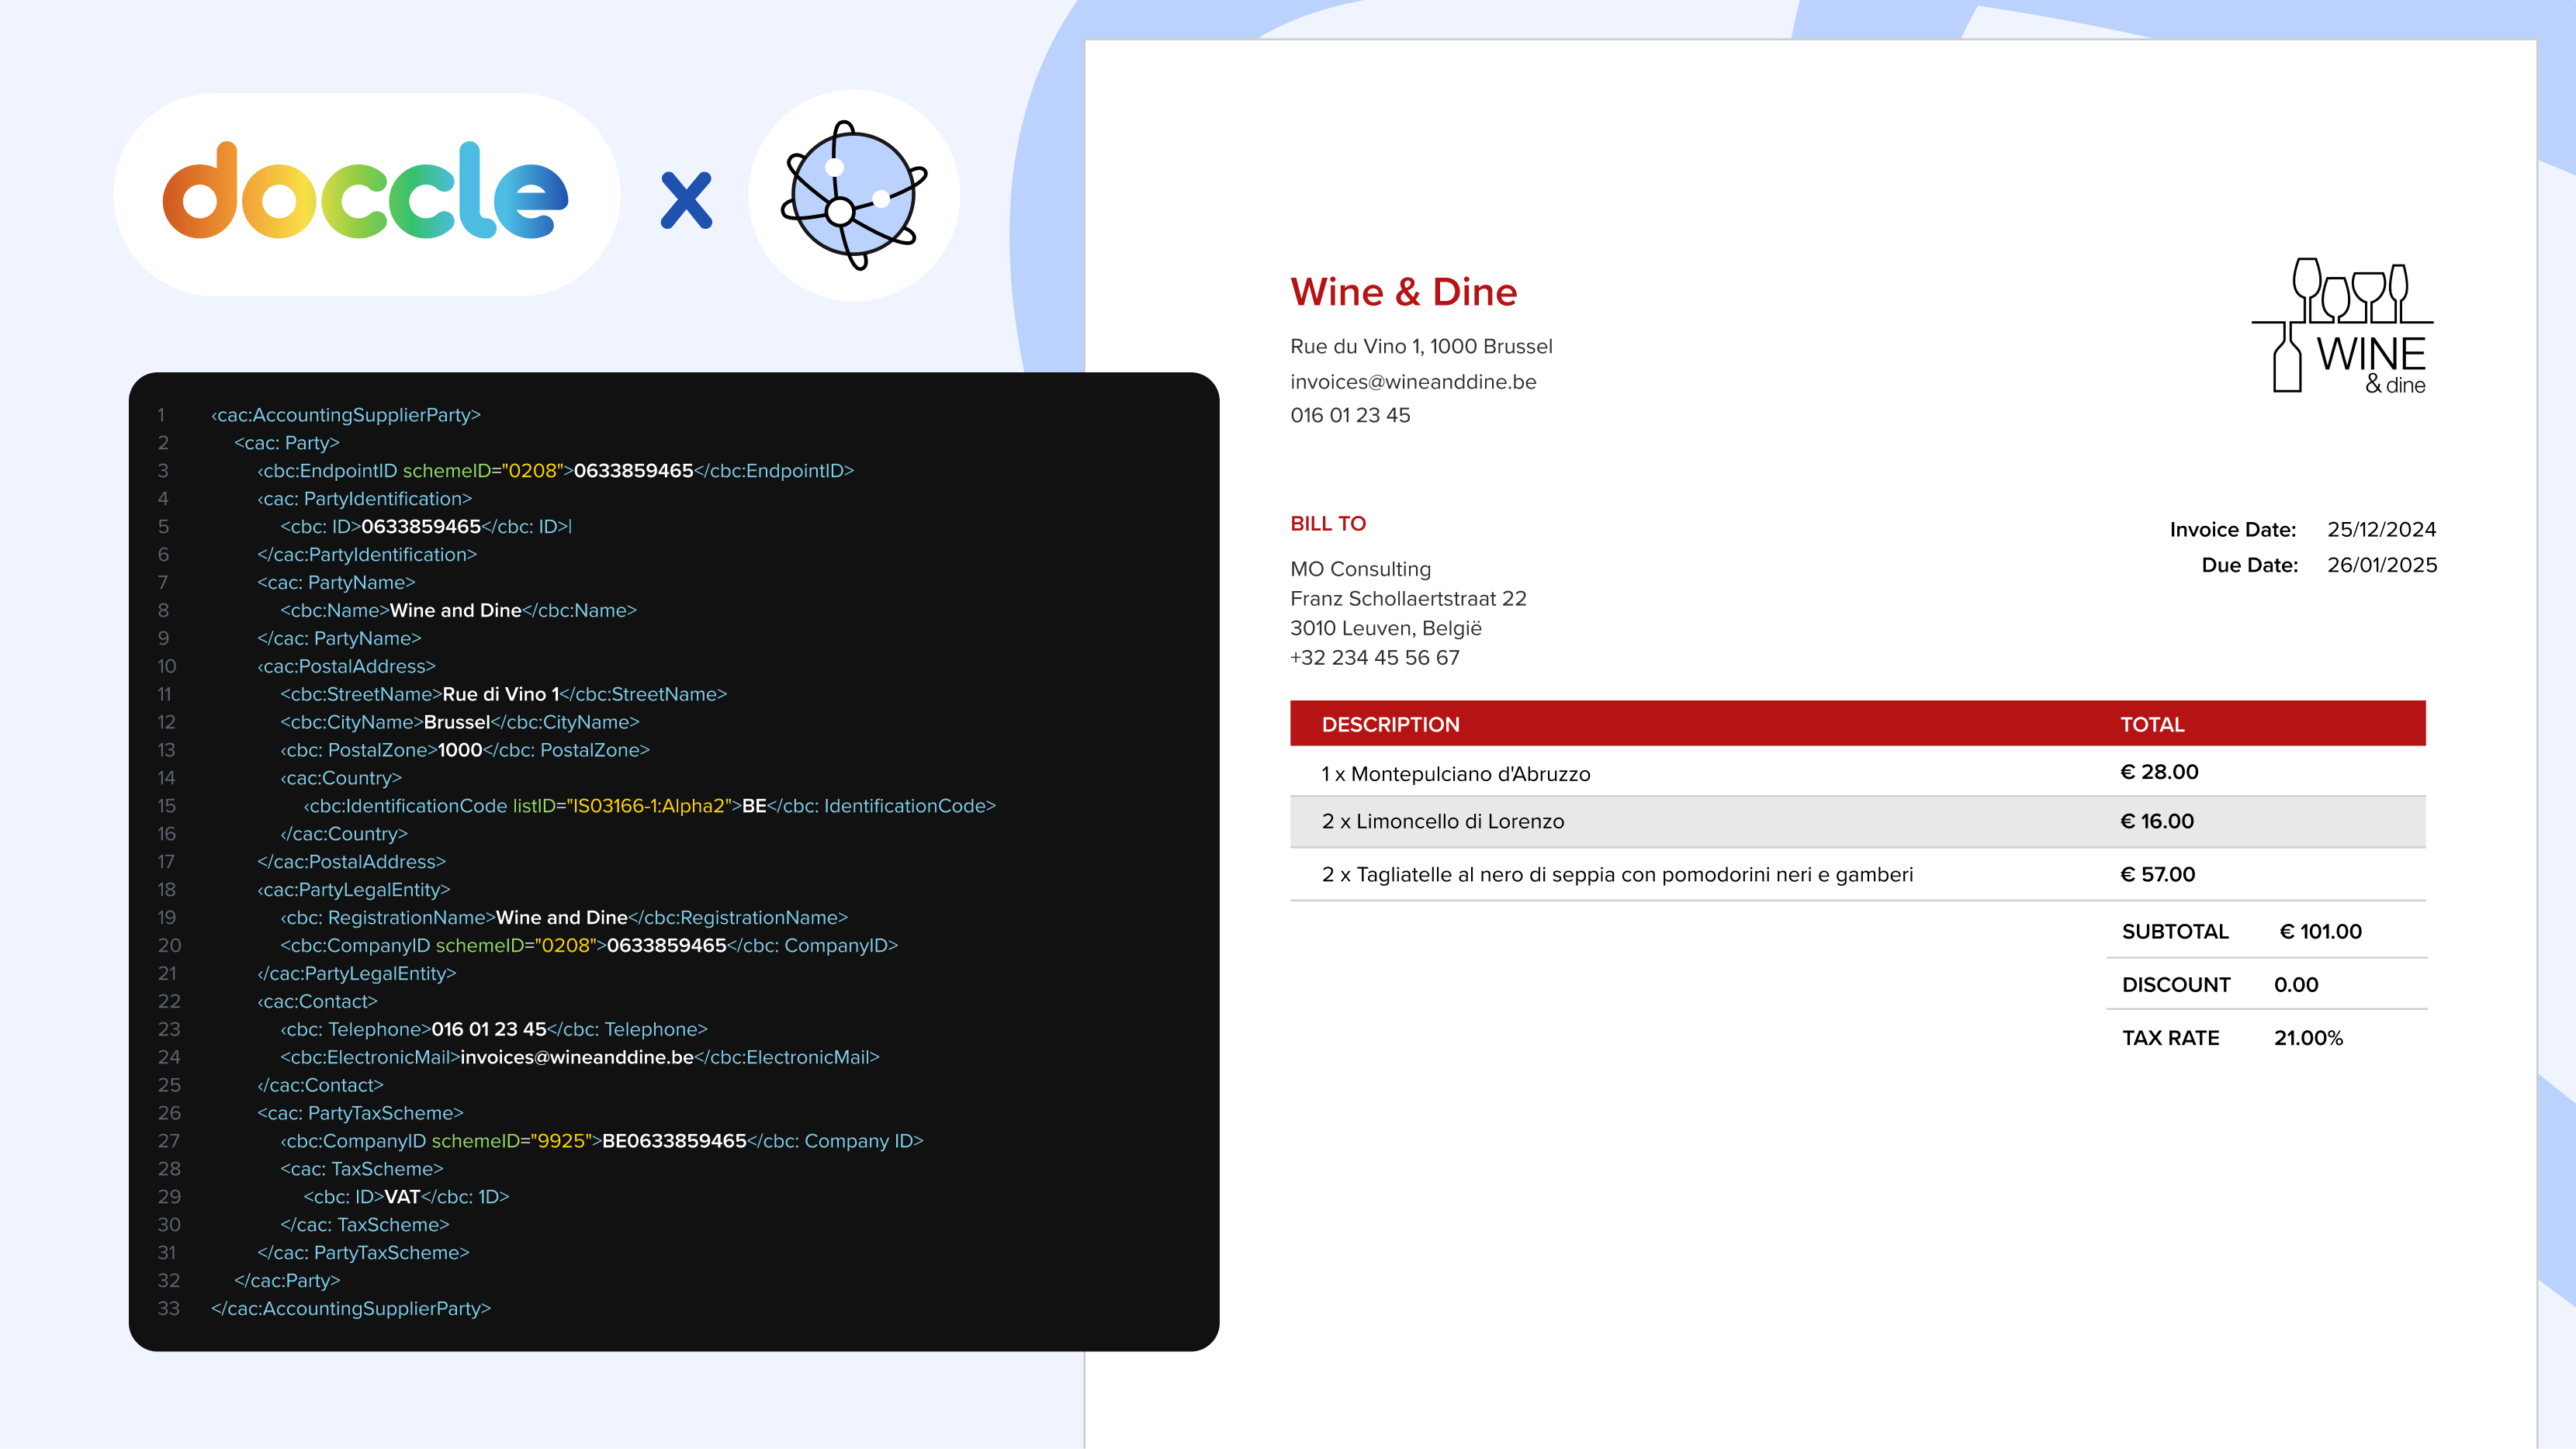Viewport: 2576px width, 1449px height.
Task: Click the Tagliatelle al nero di seppia row
Action: (x=1857, y=874)
